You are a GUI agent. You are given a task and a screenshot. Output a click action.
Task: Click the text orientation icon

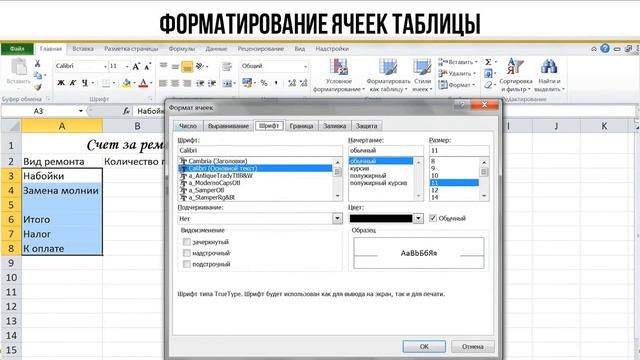pyautogui.click(x=200, y=66)
